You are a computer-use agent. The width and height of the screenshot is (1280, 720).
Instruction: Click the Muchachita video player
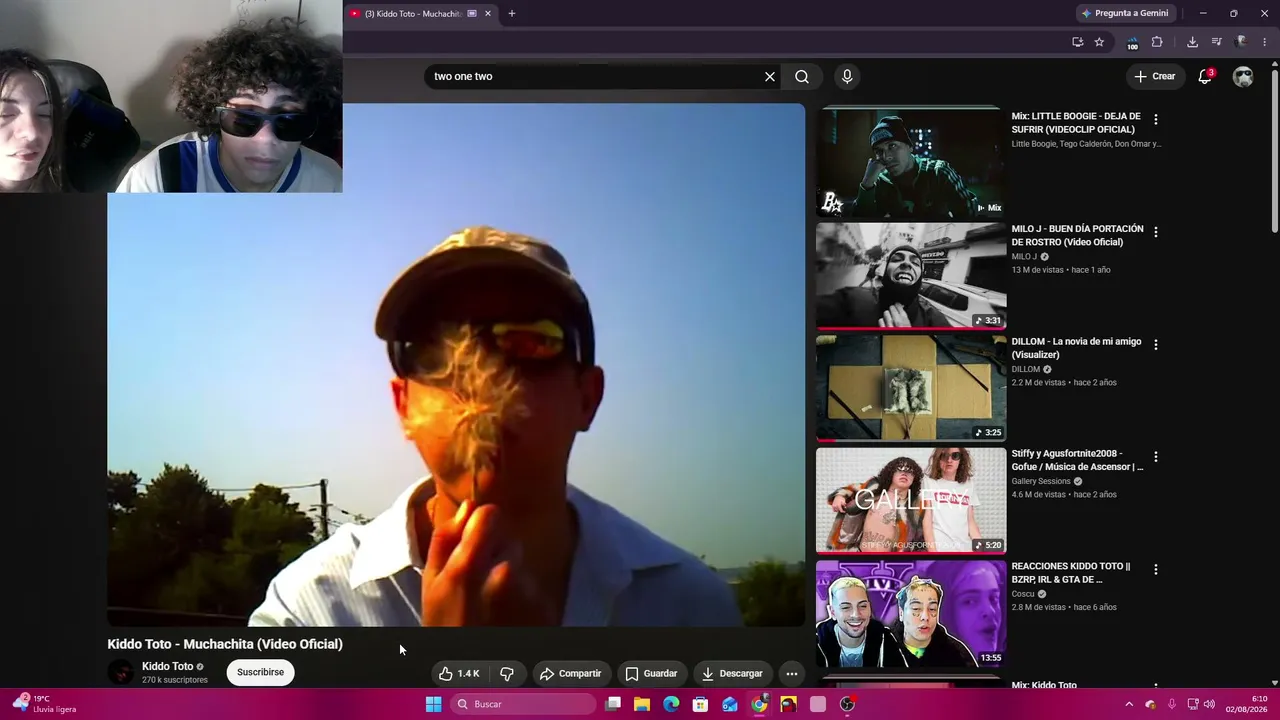tap(456, 365)
